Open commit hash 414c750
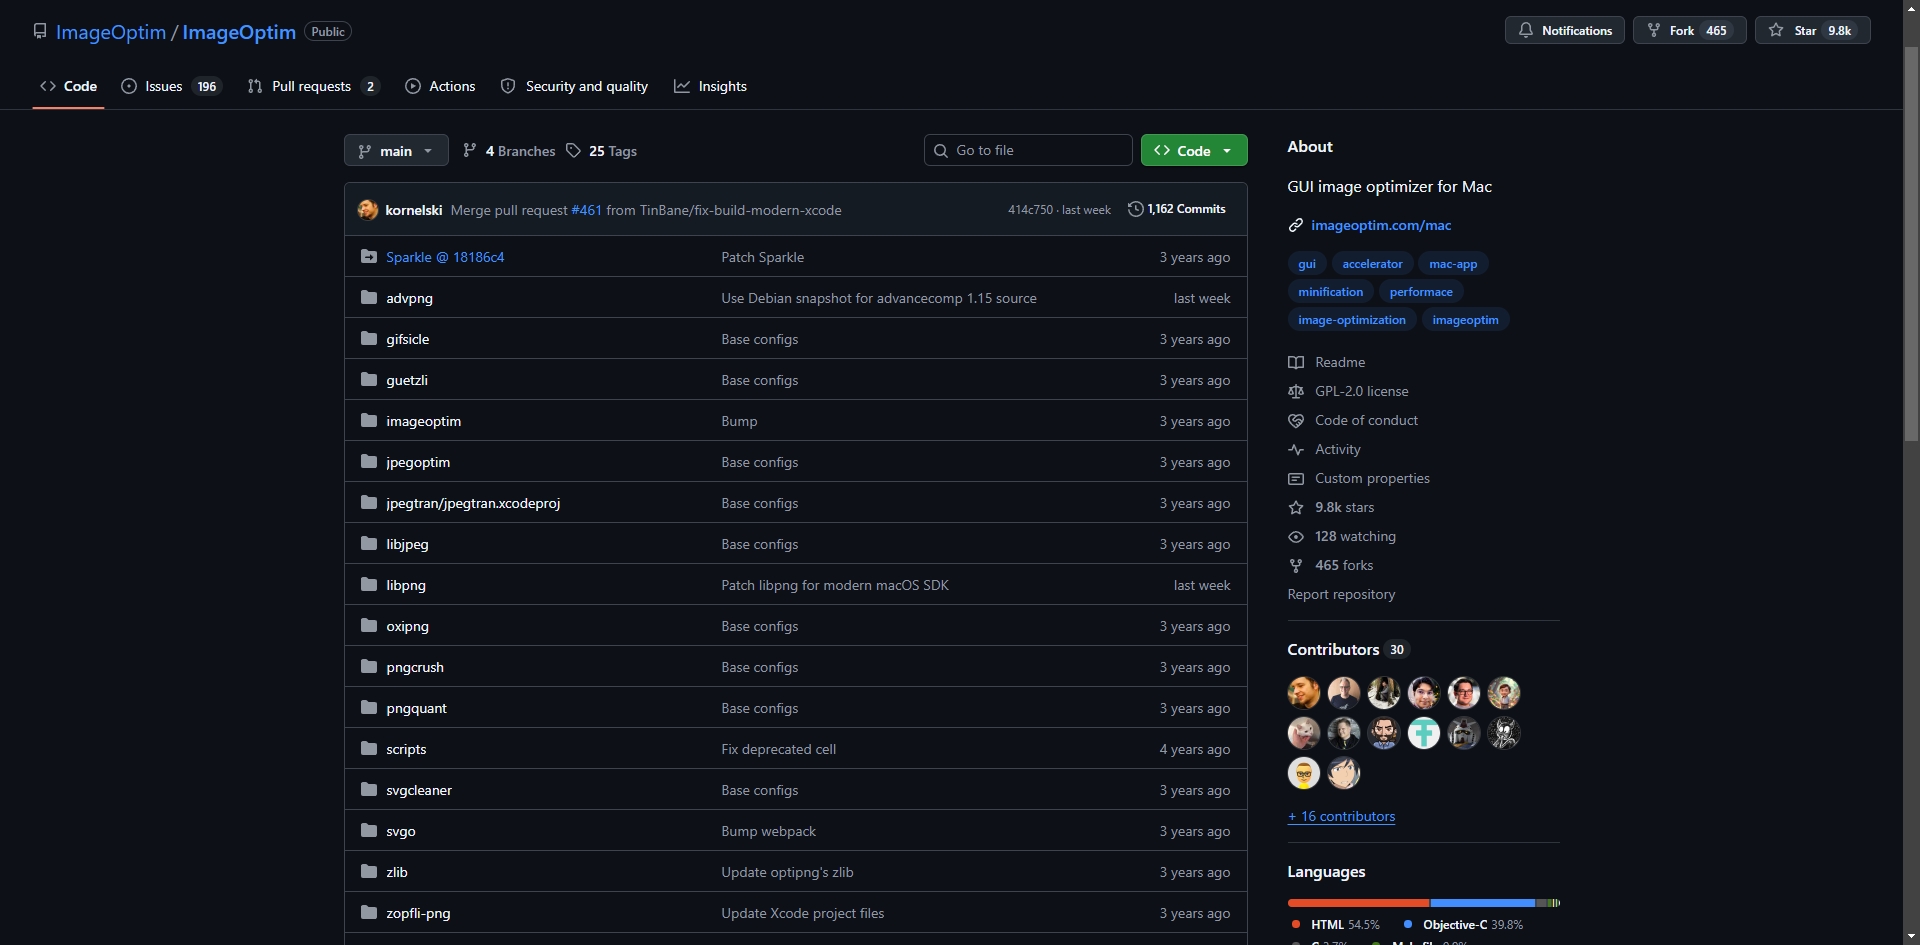This screenshot has width=1920, height=945. [1030, 210]
